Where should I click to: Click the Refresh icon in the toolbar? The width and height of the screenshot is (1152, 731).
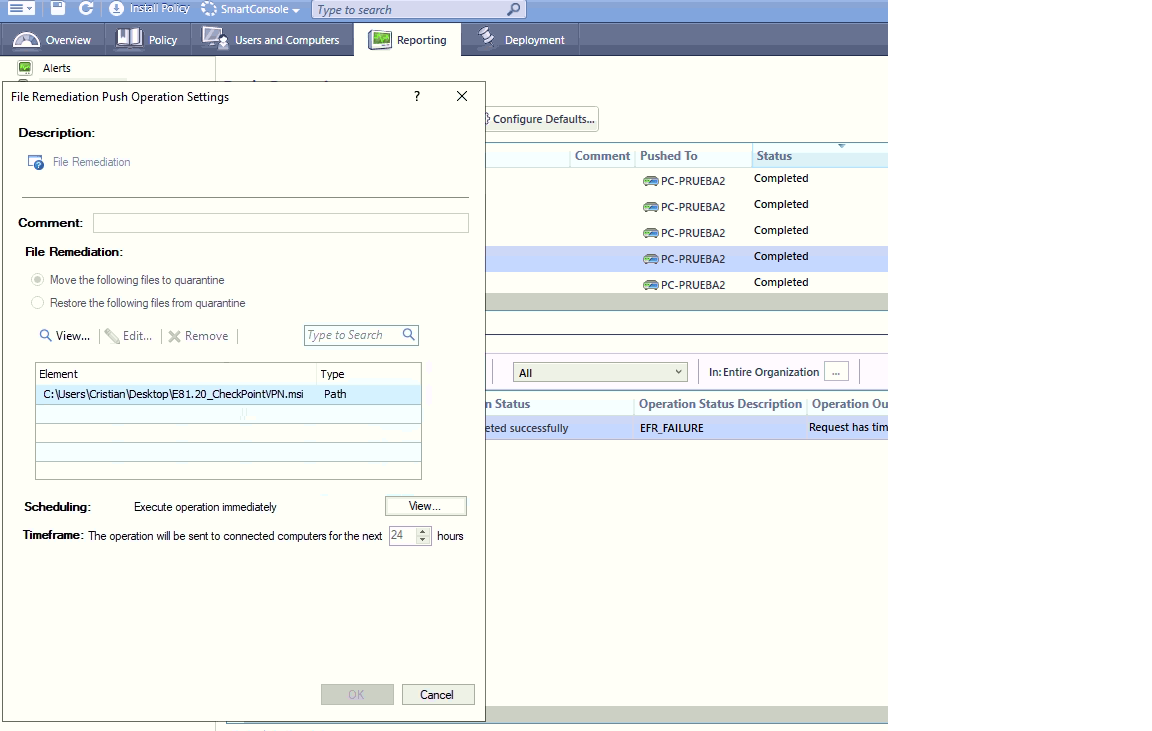pyautogui.click(x=88, y=8)
